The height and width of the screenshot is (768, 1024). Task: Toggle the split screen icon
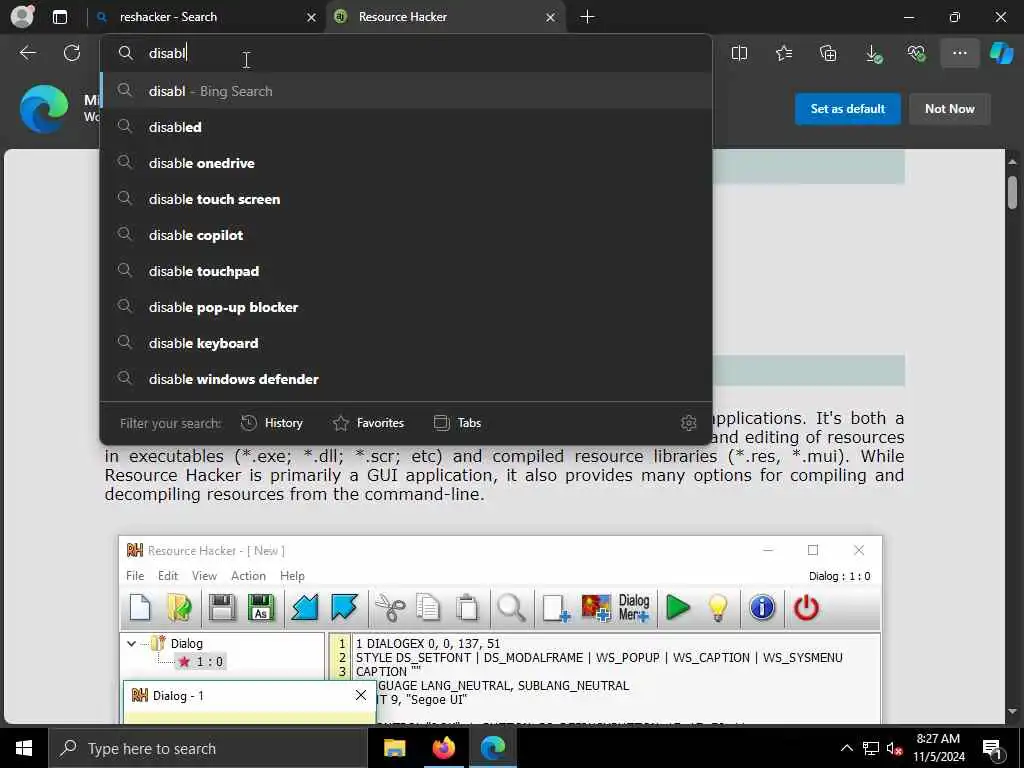(739, 54)
